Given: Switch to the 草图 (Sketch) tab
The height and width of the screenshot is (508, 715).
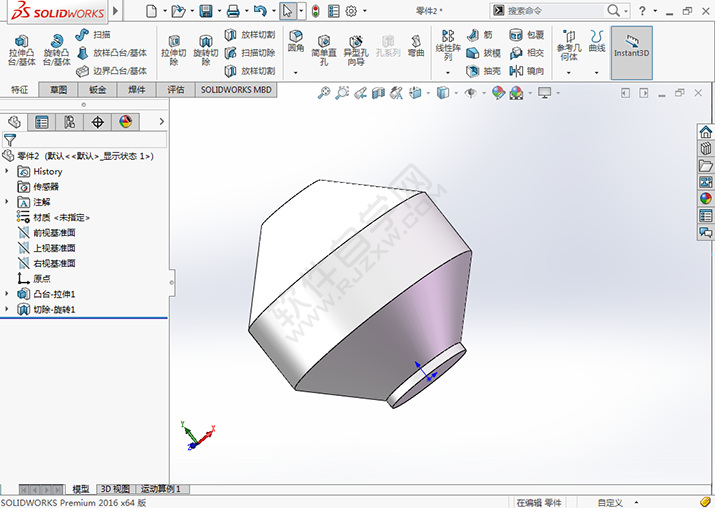Looking at the screenshot, I should [x=59, y=90].
